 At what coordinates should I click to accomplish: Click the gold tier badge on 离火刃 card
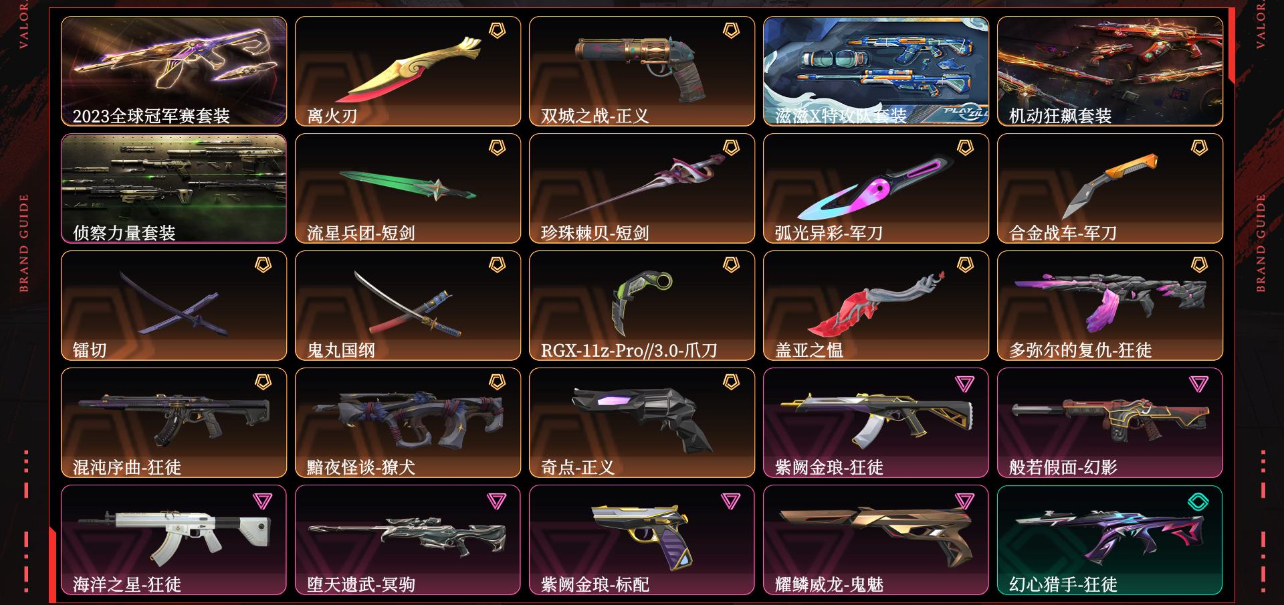pyautogui.click(x=497, y=31)
